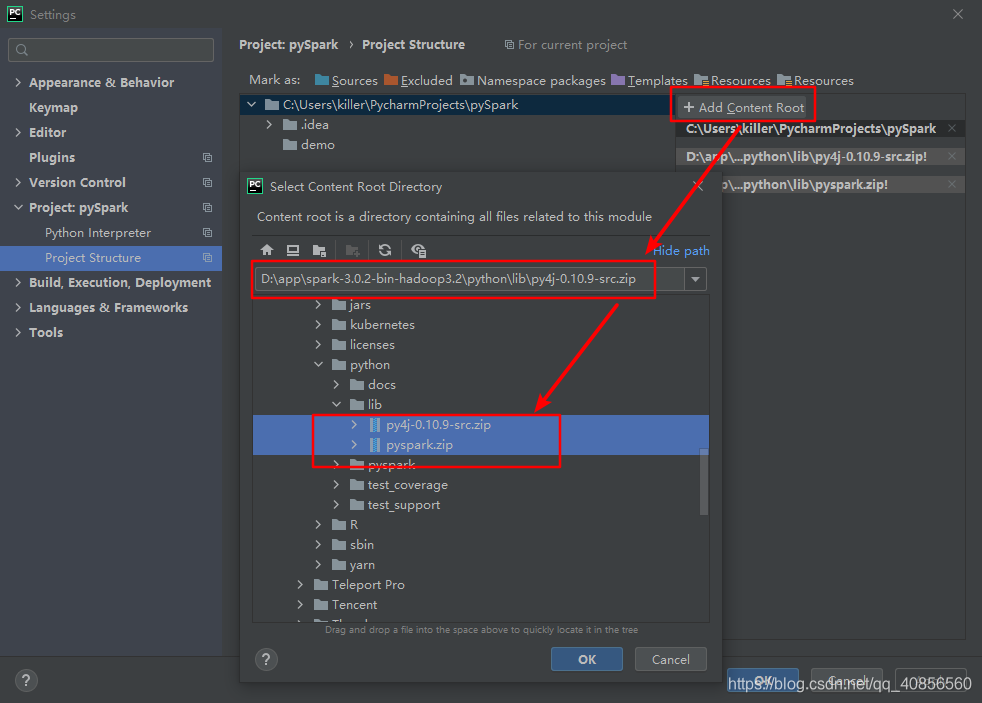Click project-level icon next to Python Interpreter
Screen dimensions: 982x703
(207, 233)
